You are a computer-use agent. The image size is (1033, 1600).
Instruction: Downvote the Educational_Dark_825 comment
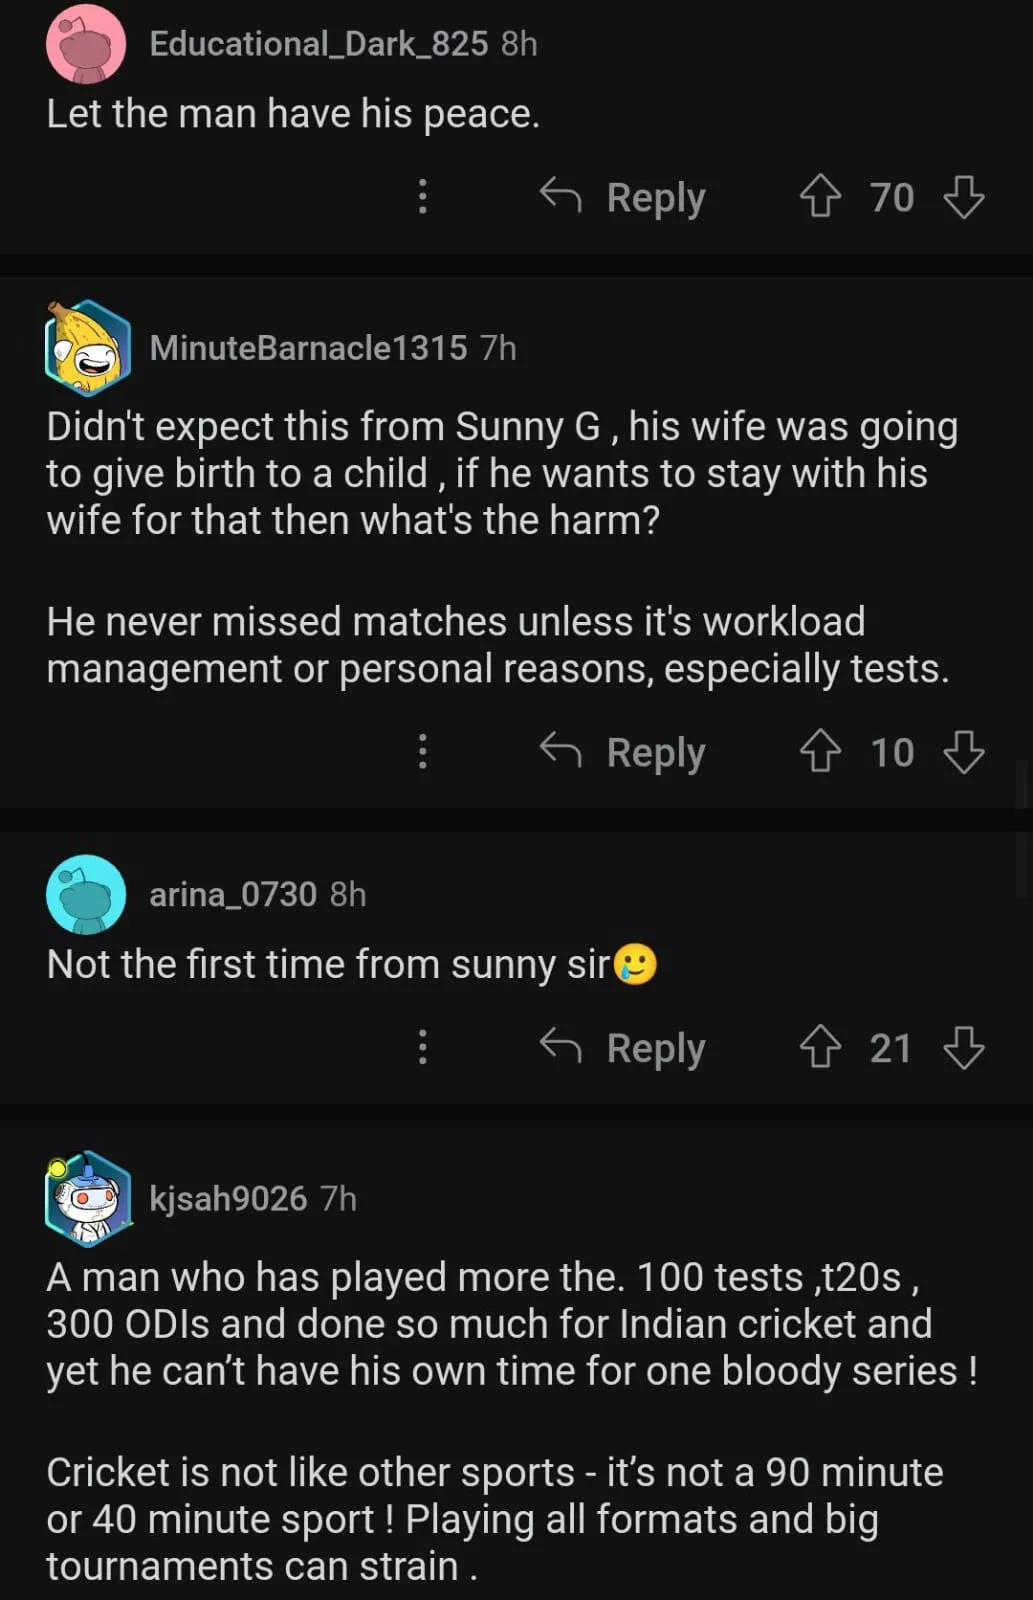964,197
